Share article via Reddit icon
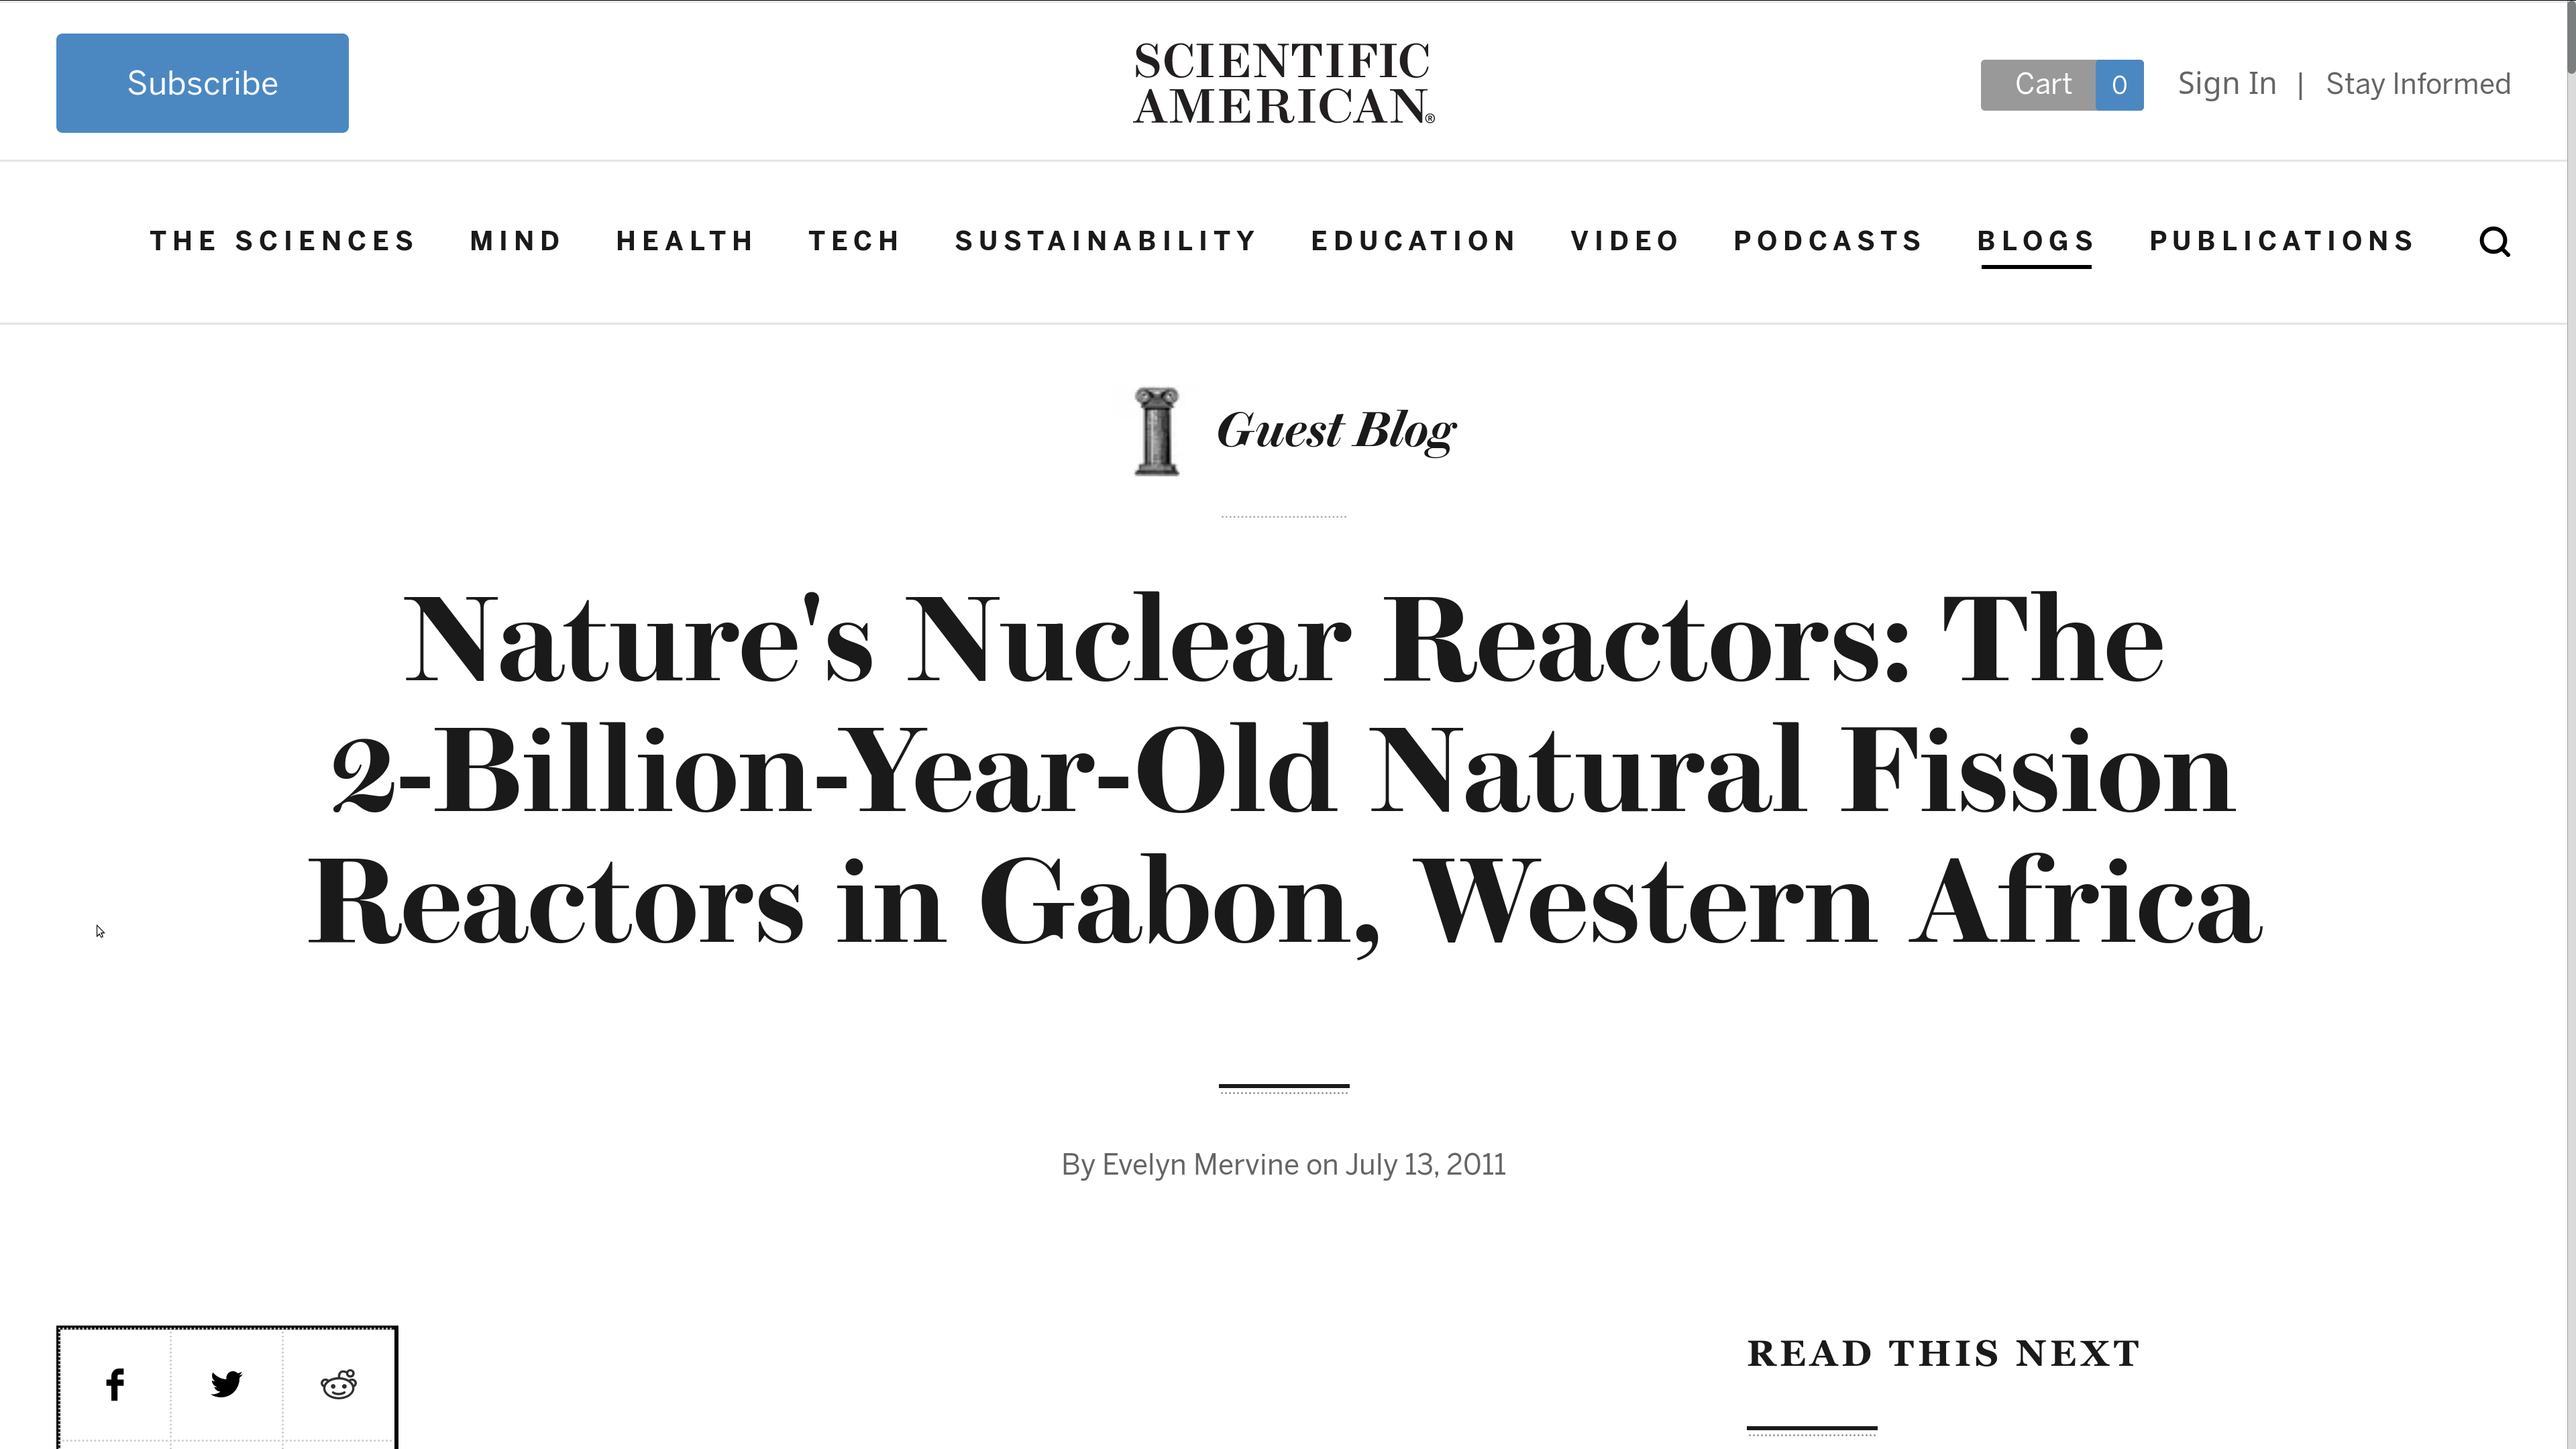Image resolution: width=2576 pixels, height=1449 pixels. pos(339,1384)
